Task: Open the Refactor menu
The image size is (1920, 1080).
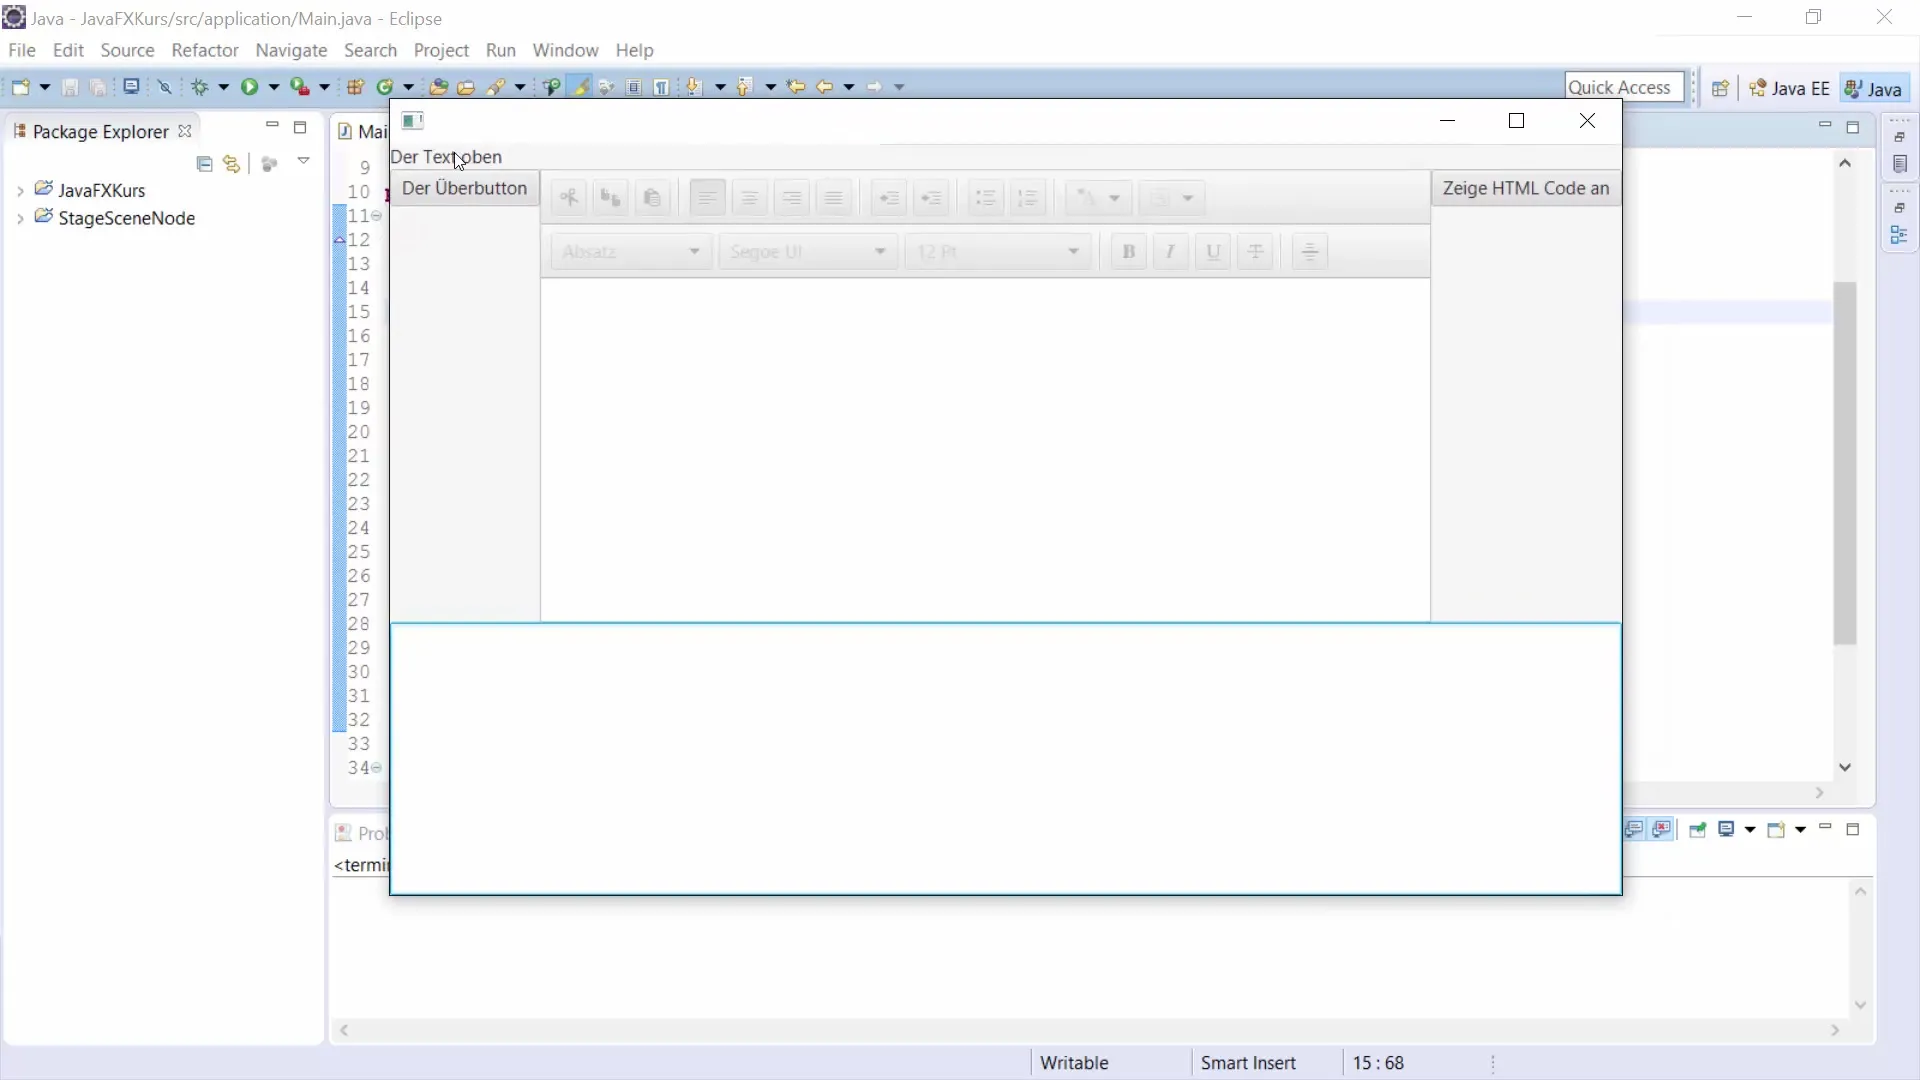Action: point(205,50)
